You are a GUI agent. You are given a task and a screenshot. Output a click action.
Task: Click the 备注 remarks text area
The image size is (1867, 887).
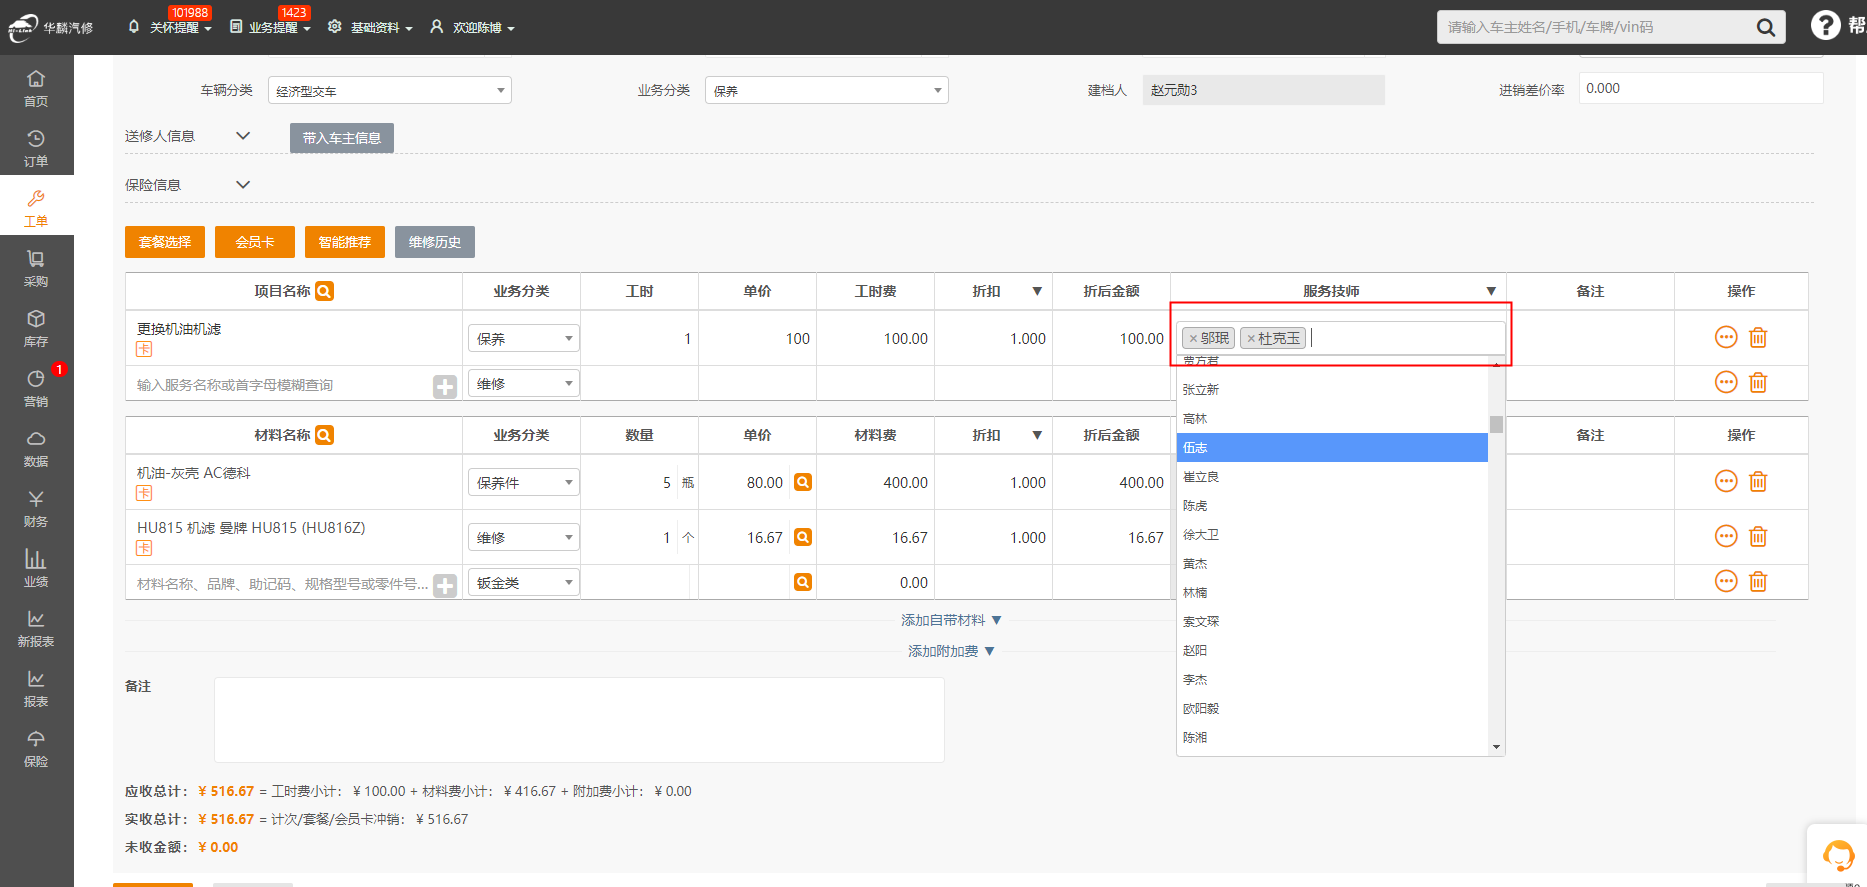tap(579, 720)
